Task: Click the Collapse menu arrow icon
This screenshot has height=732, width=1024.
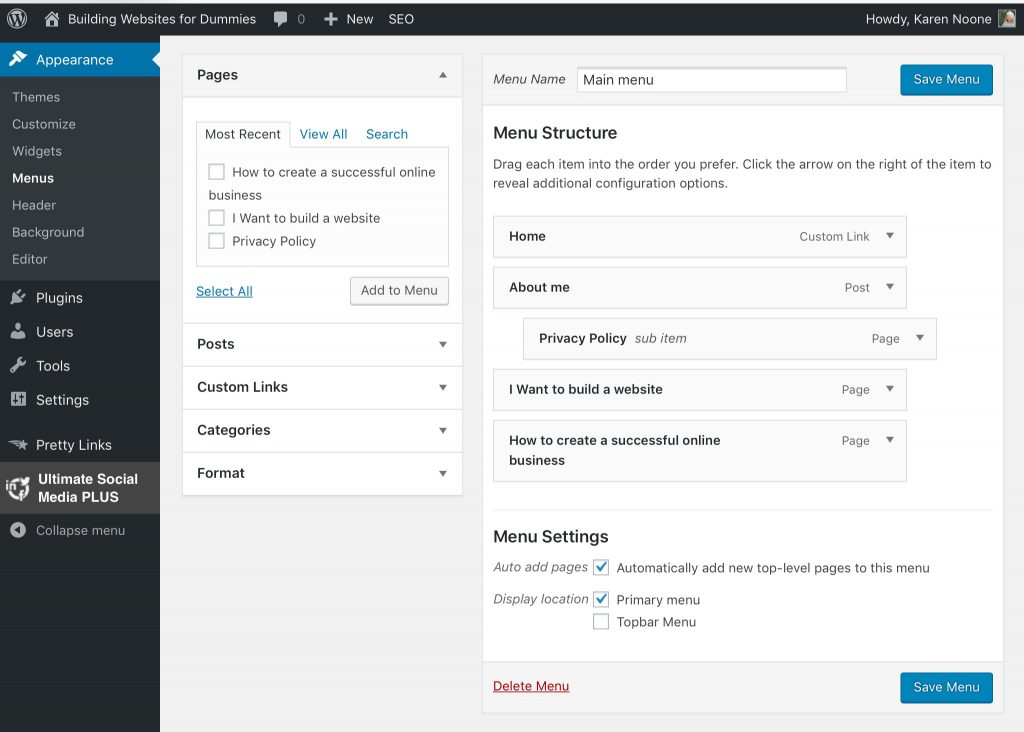Action: [18, 530]
